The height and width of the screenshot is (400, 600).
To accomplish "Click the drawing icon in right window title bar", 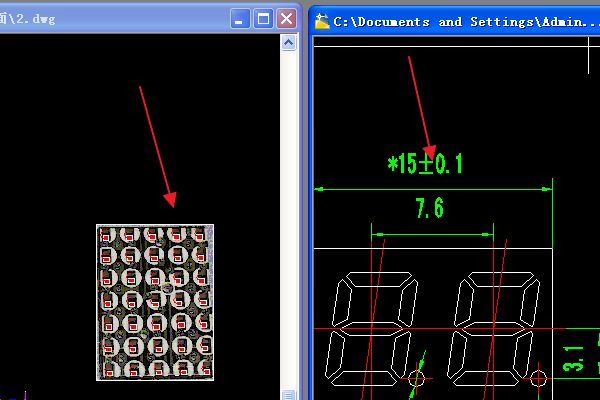I will click(322, 21).
